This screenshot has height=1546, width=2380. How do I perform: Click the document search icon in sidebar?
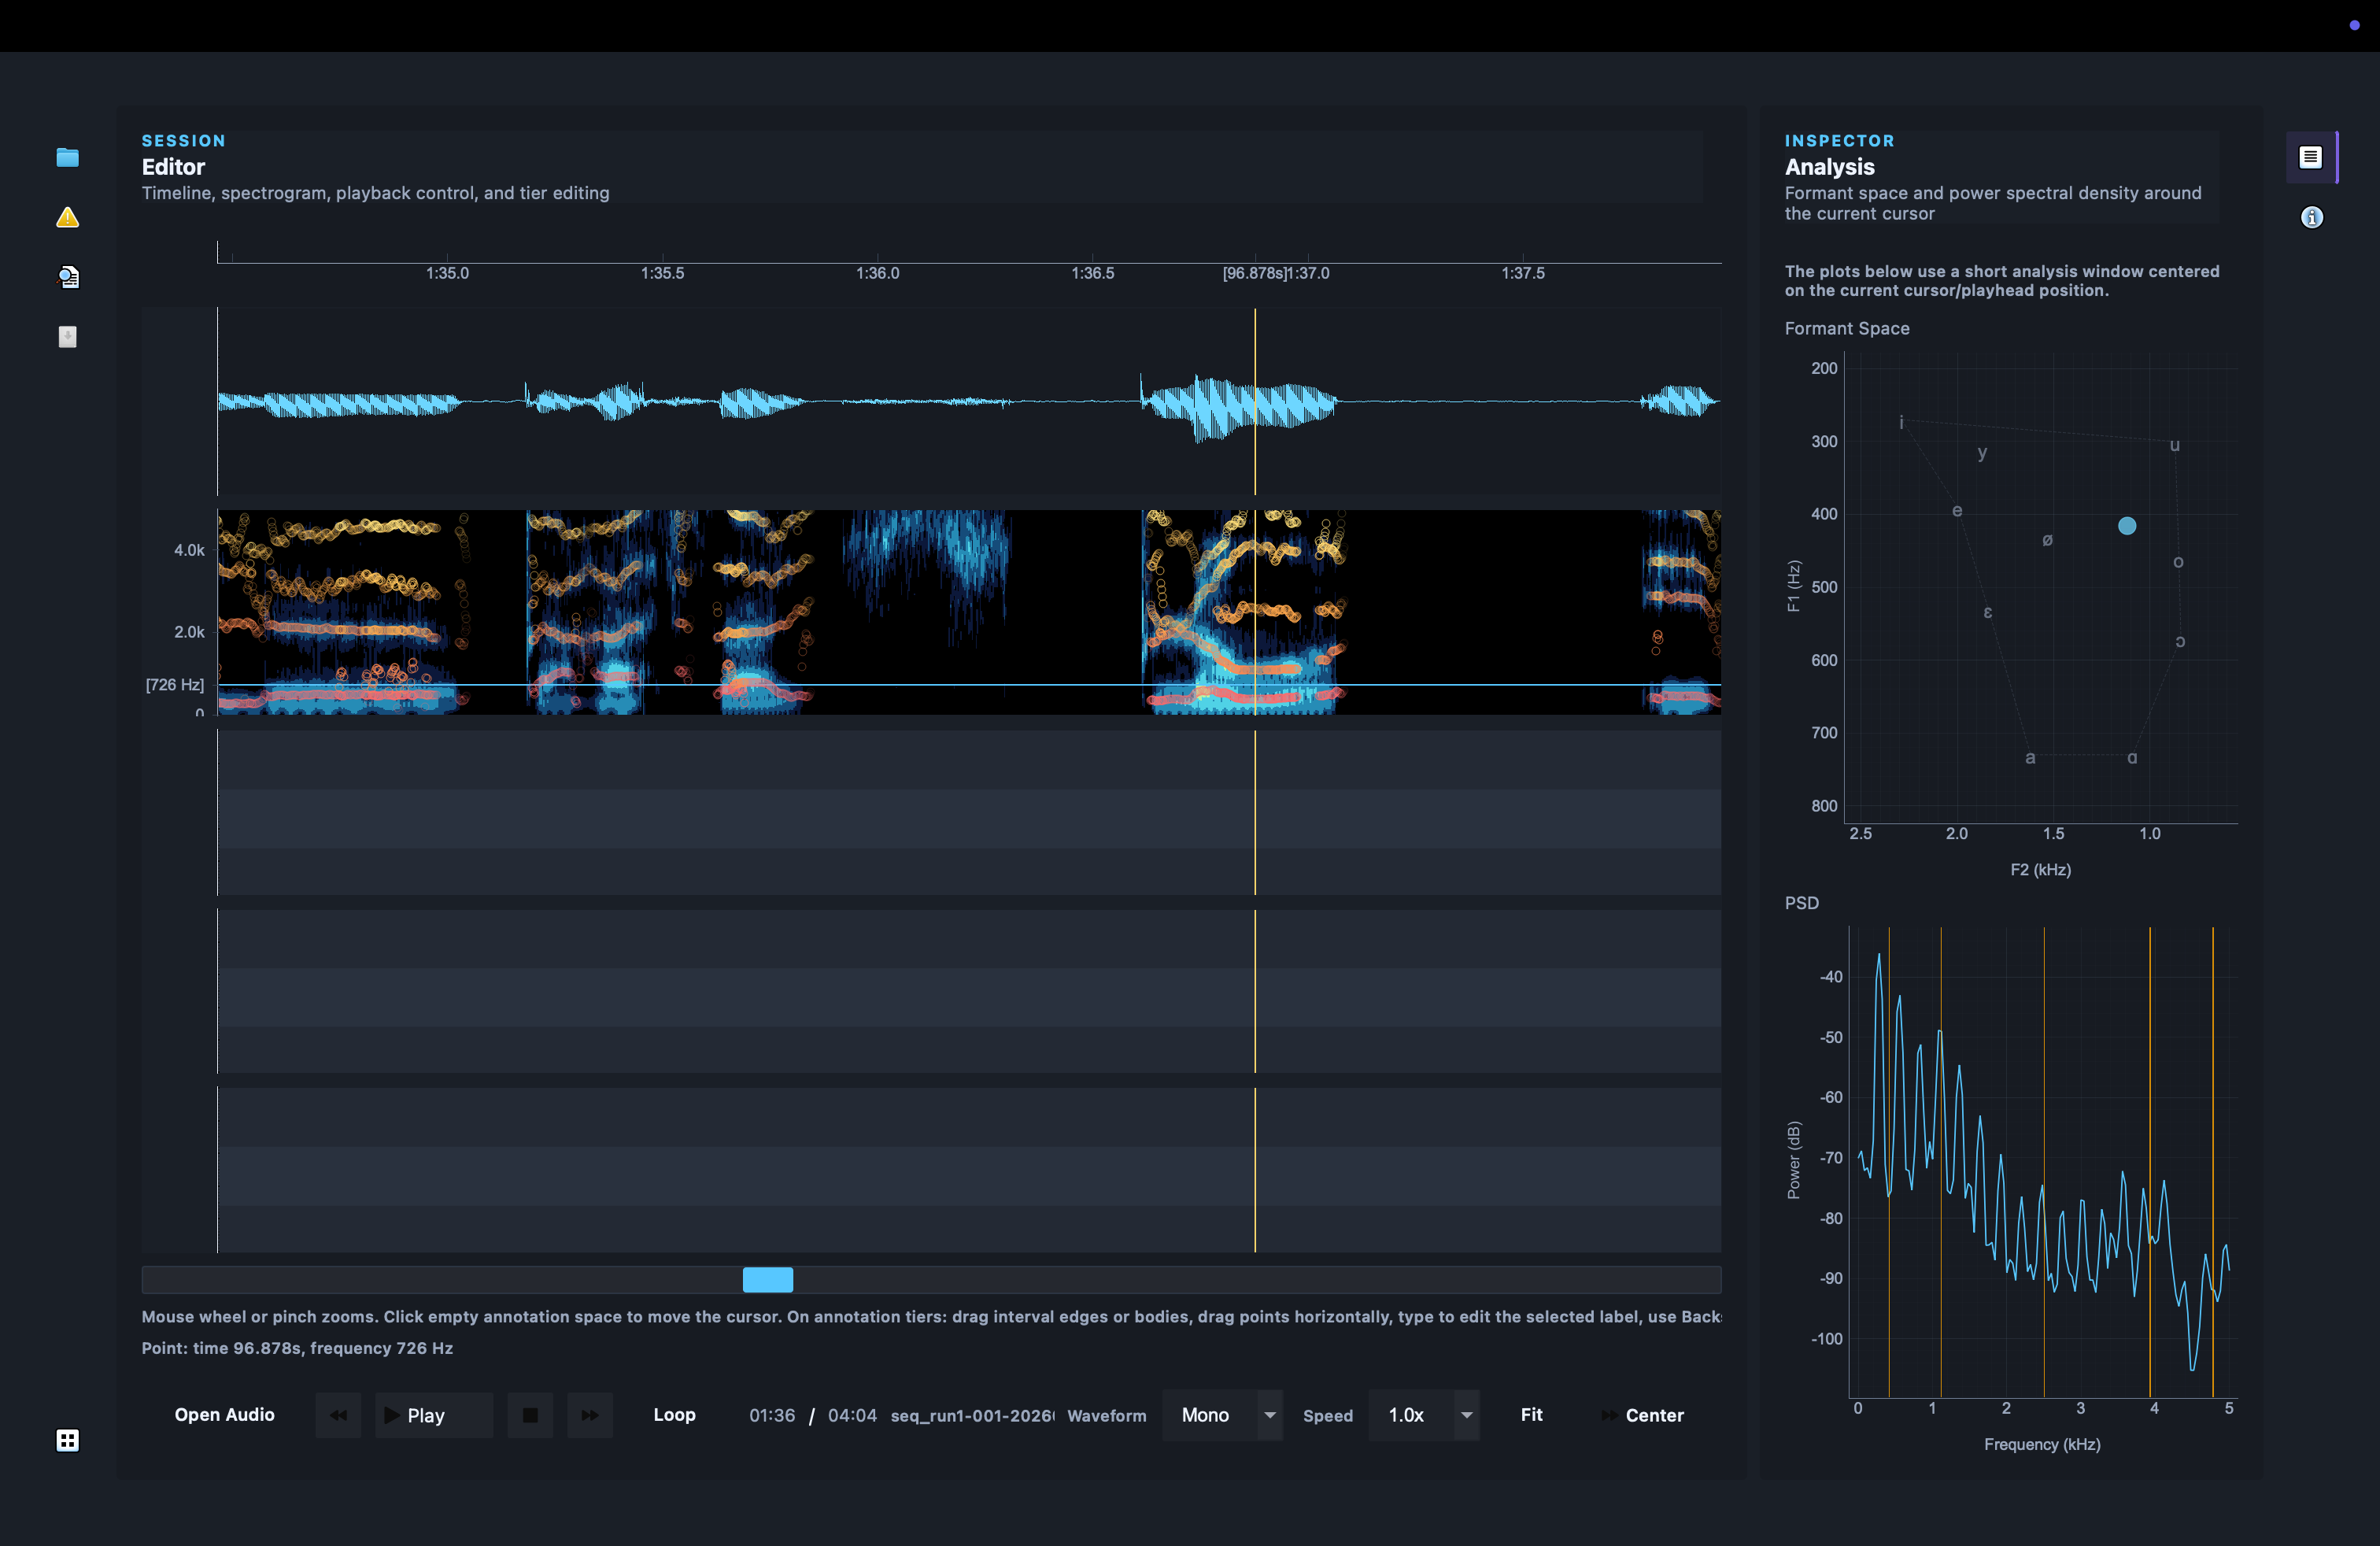[67, 277]
